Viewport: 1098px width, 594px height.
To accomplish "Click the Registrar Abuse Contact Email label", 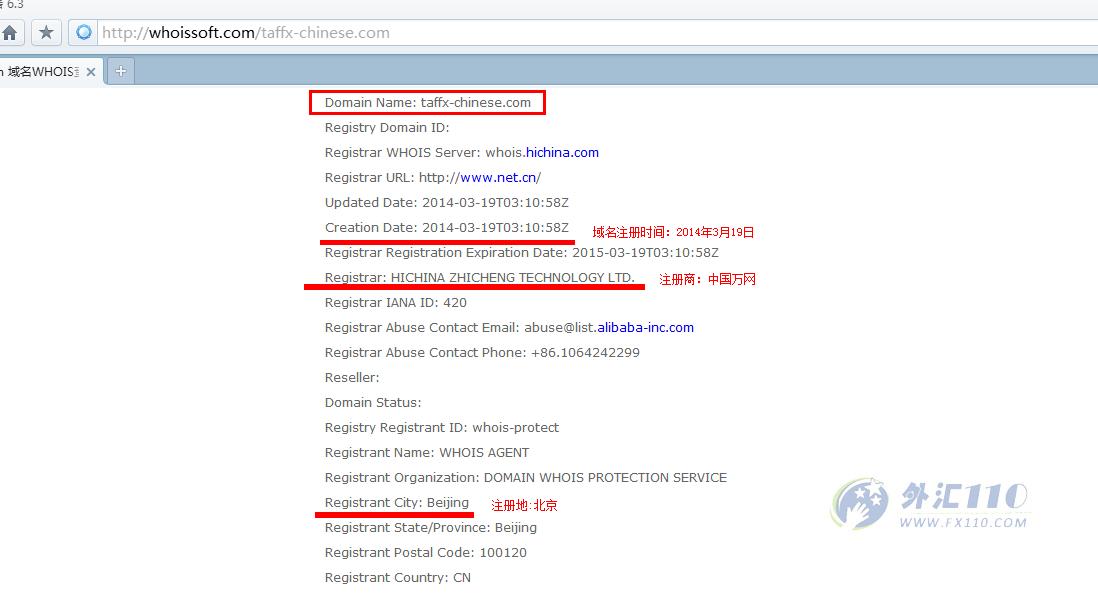I will coord(422,328).
